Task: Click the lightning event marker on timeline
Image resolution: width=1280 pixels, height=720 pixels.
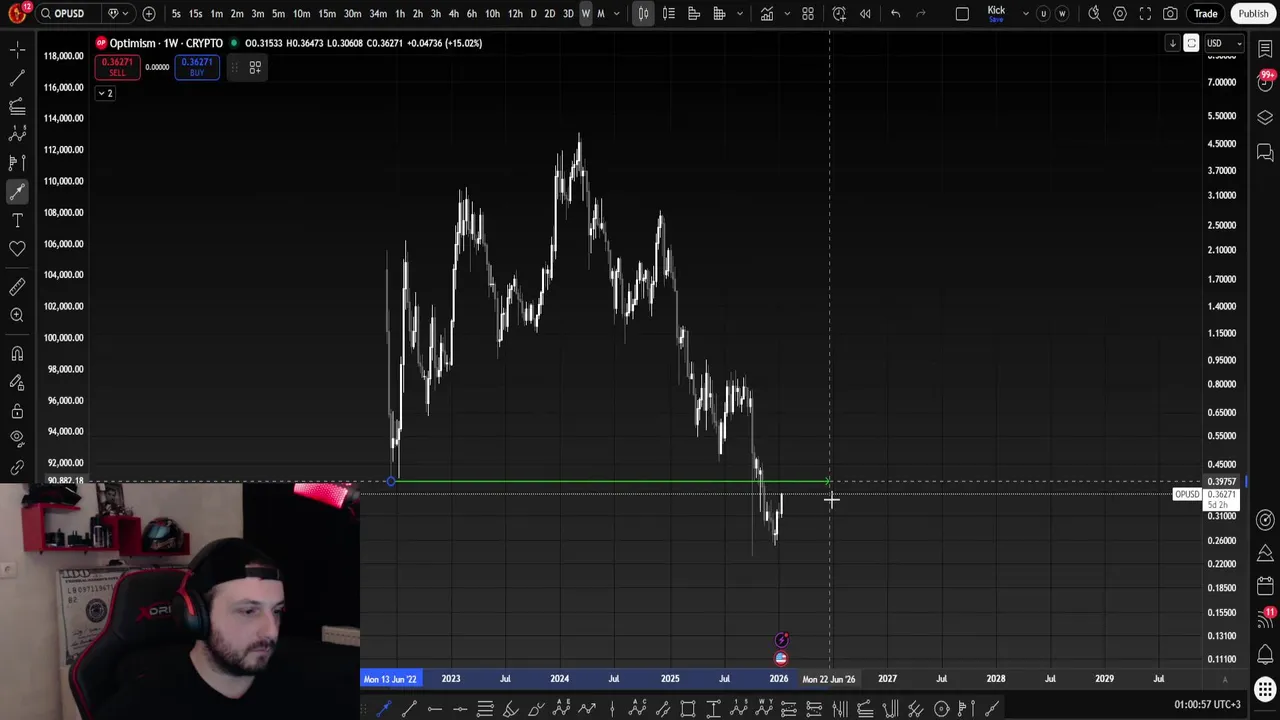Action: 782,640
